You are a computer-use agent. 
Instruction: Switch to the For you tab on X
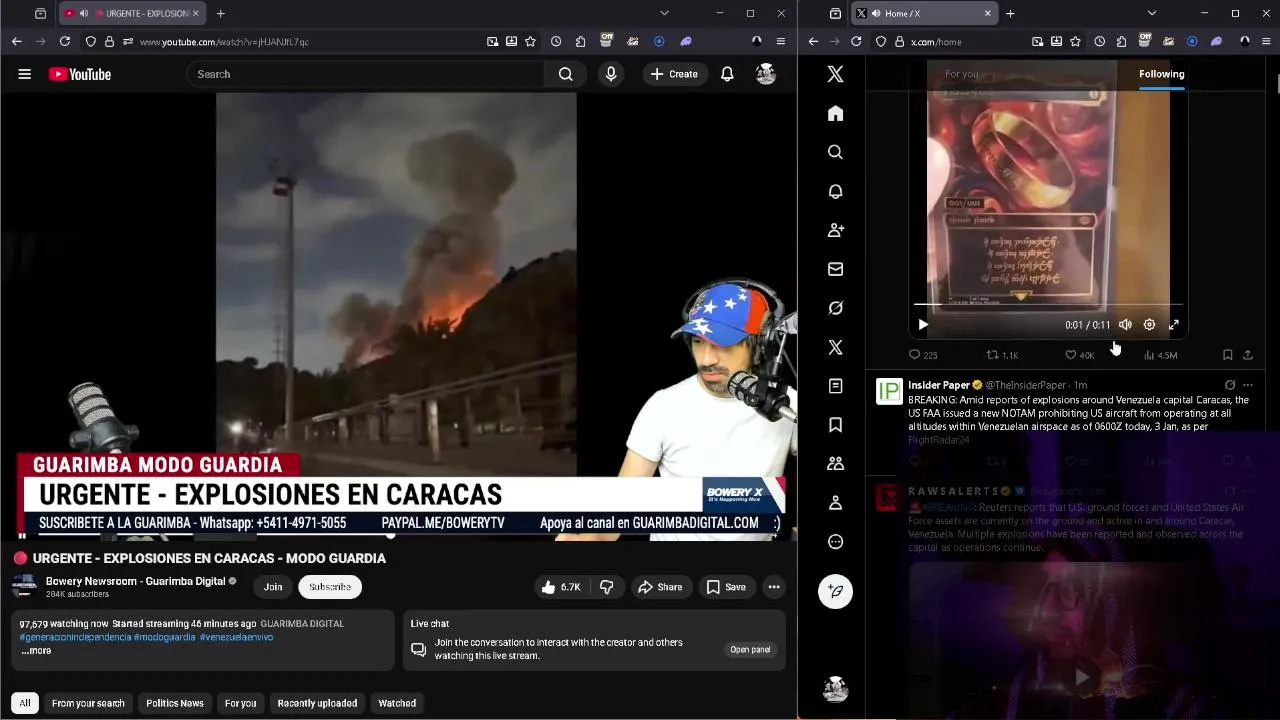961,74
